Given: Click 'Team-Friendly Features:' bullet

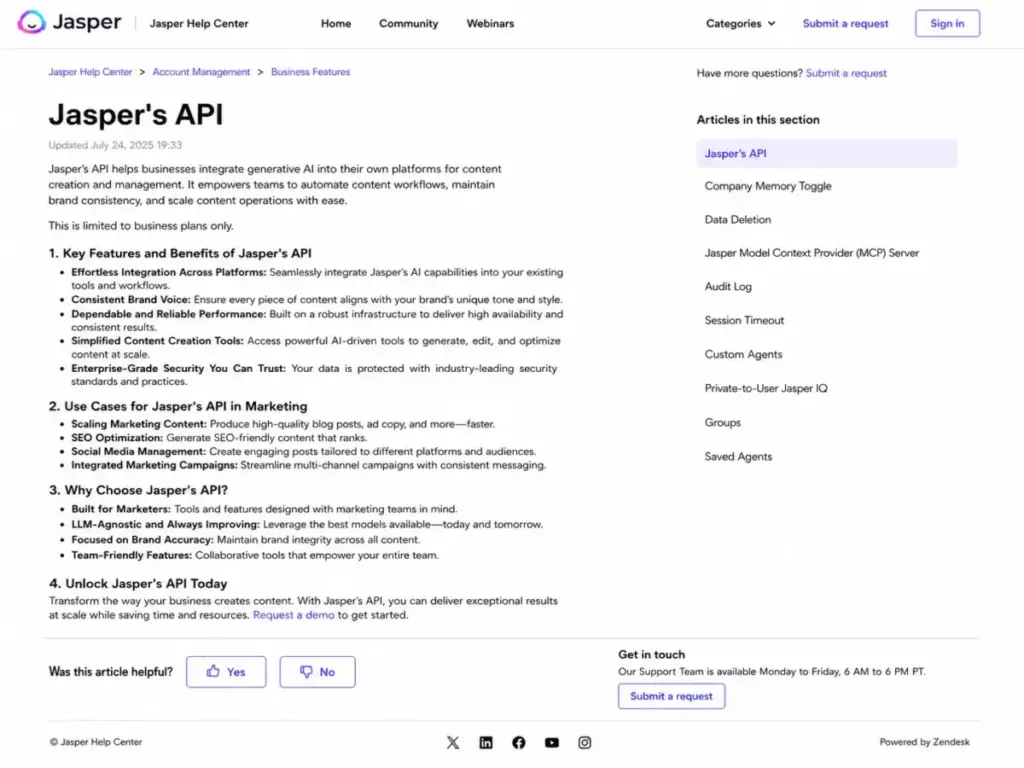Looking at the screenshot, I should [x=131, y=555].
